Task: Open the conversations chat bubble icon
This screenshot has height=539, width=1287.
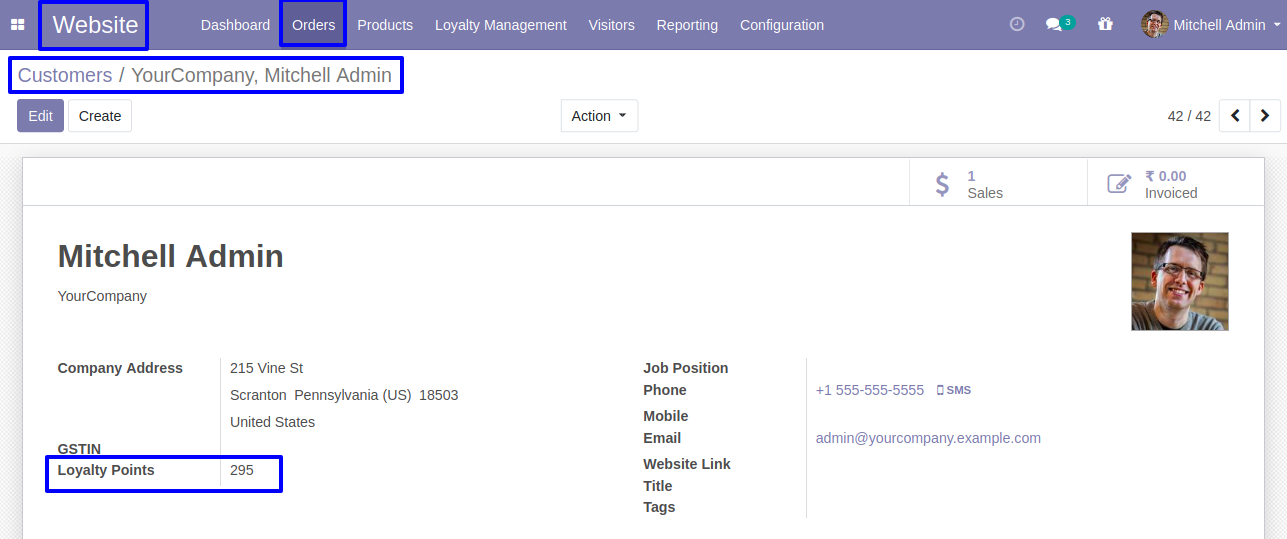Action: (x=1054, y=25)
